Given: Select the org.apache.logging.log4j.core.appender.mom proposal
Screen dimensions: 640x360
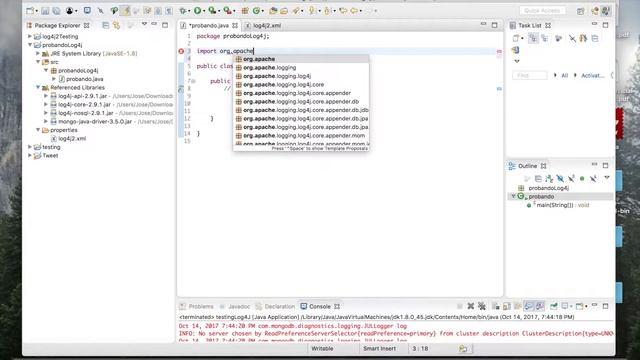Looking at the screenshot, I should pyautogui.click(x=301, y=136).
